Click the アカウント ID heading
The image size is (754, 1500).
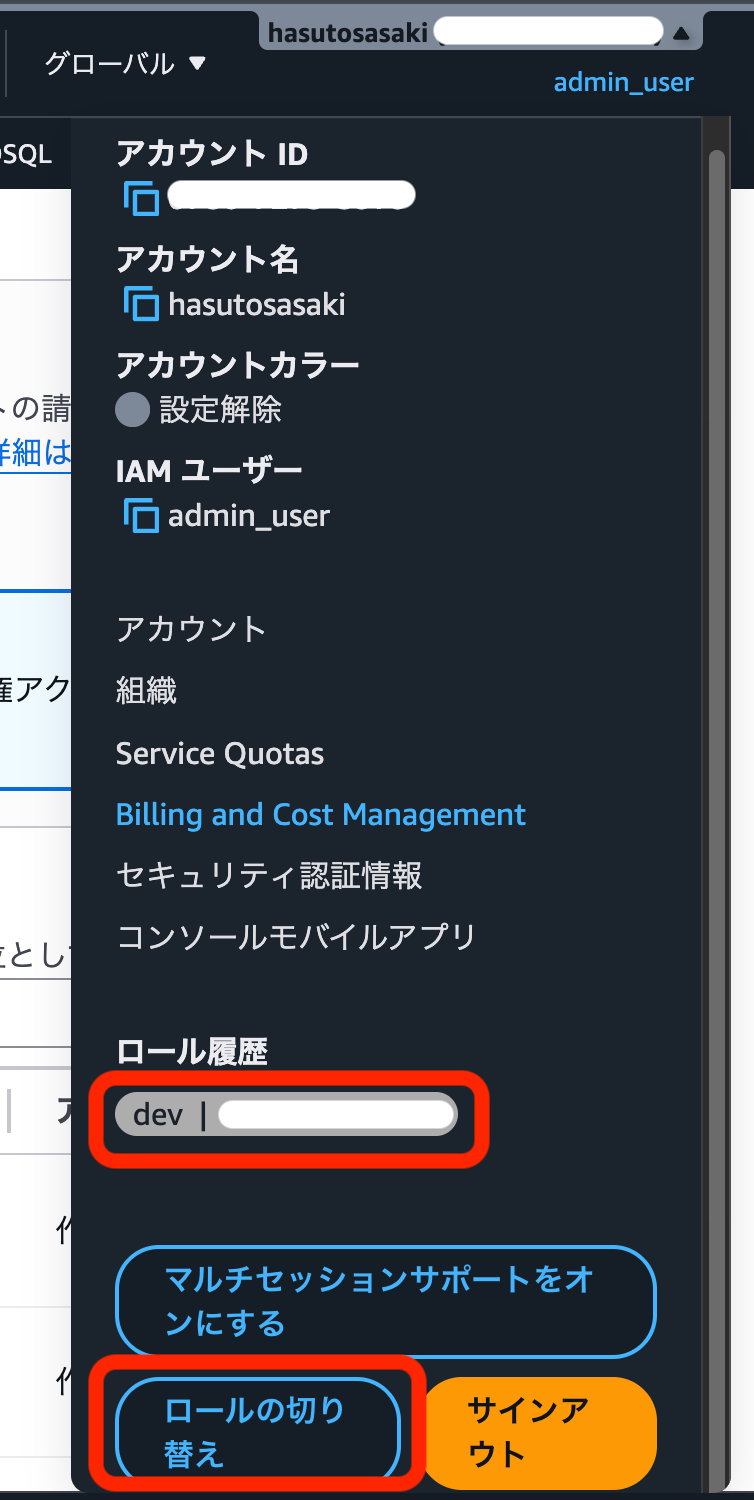(x=212, y=154)
